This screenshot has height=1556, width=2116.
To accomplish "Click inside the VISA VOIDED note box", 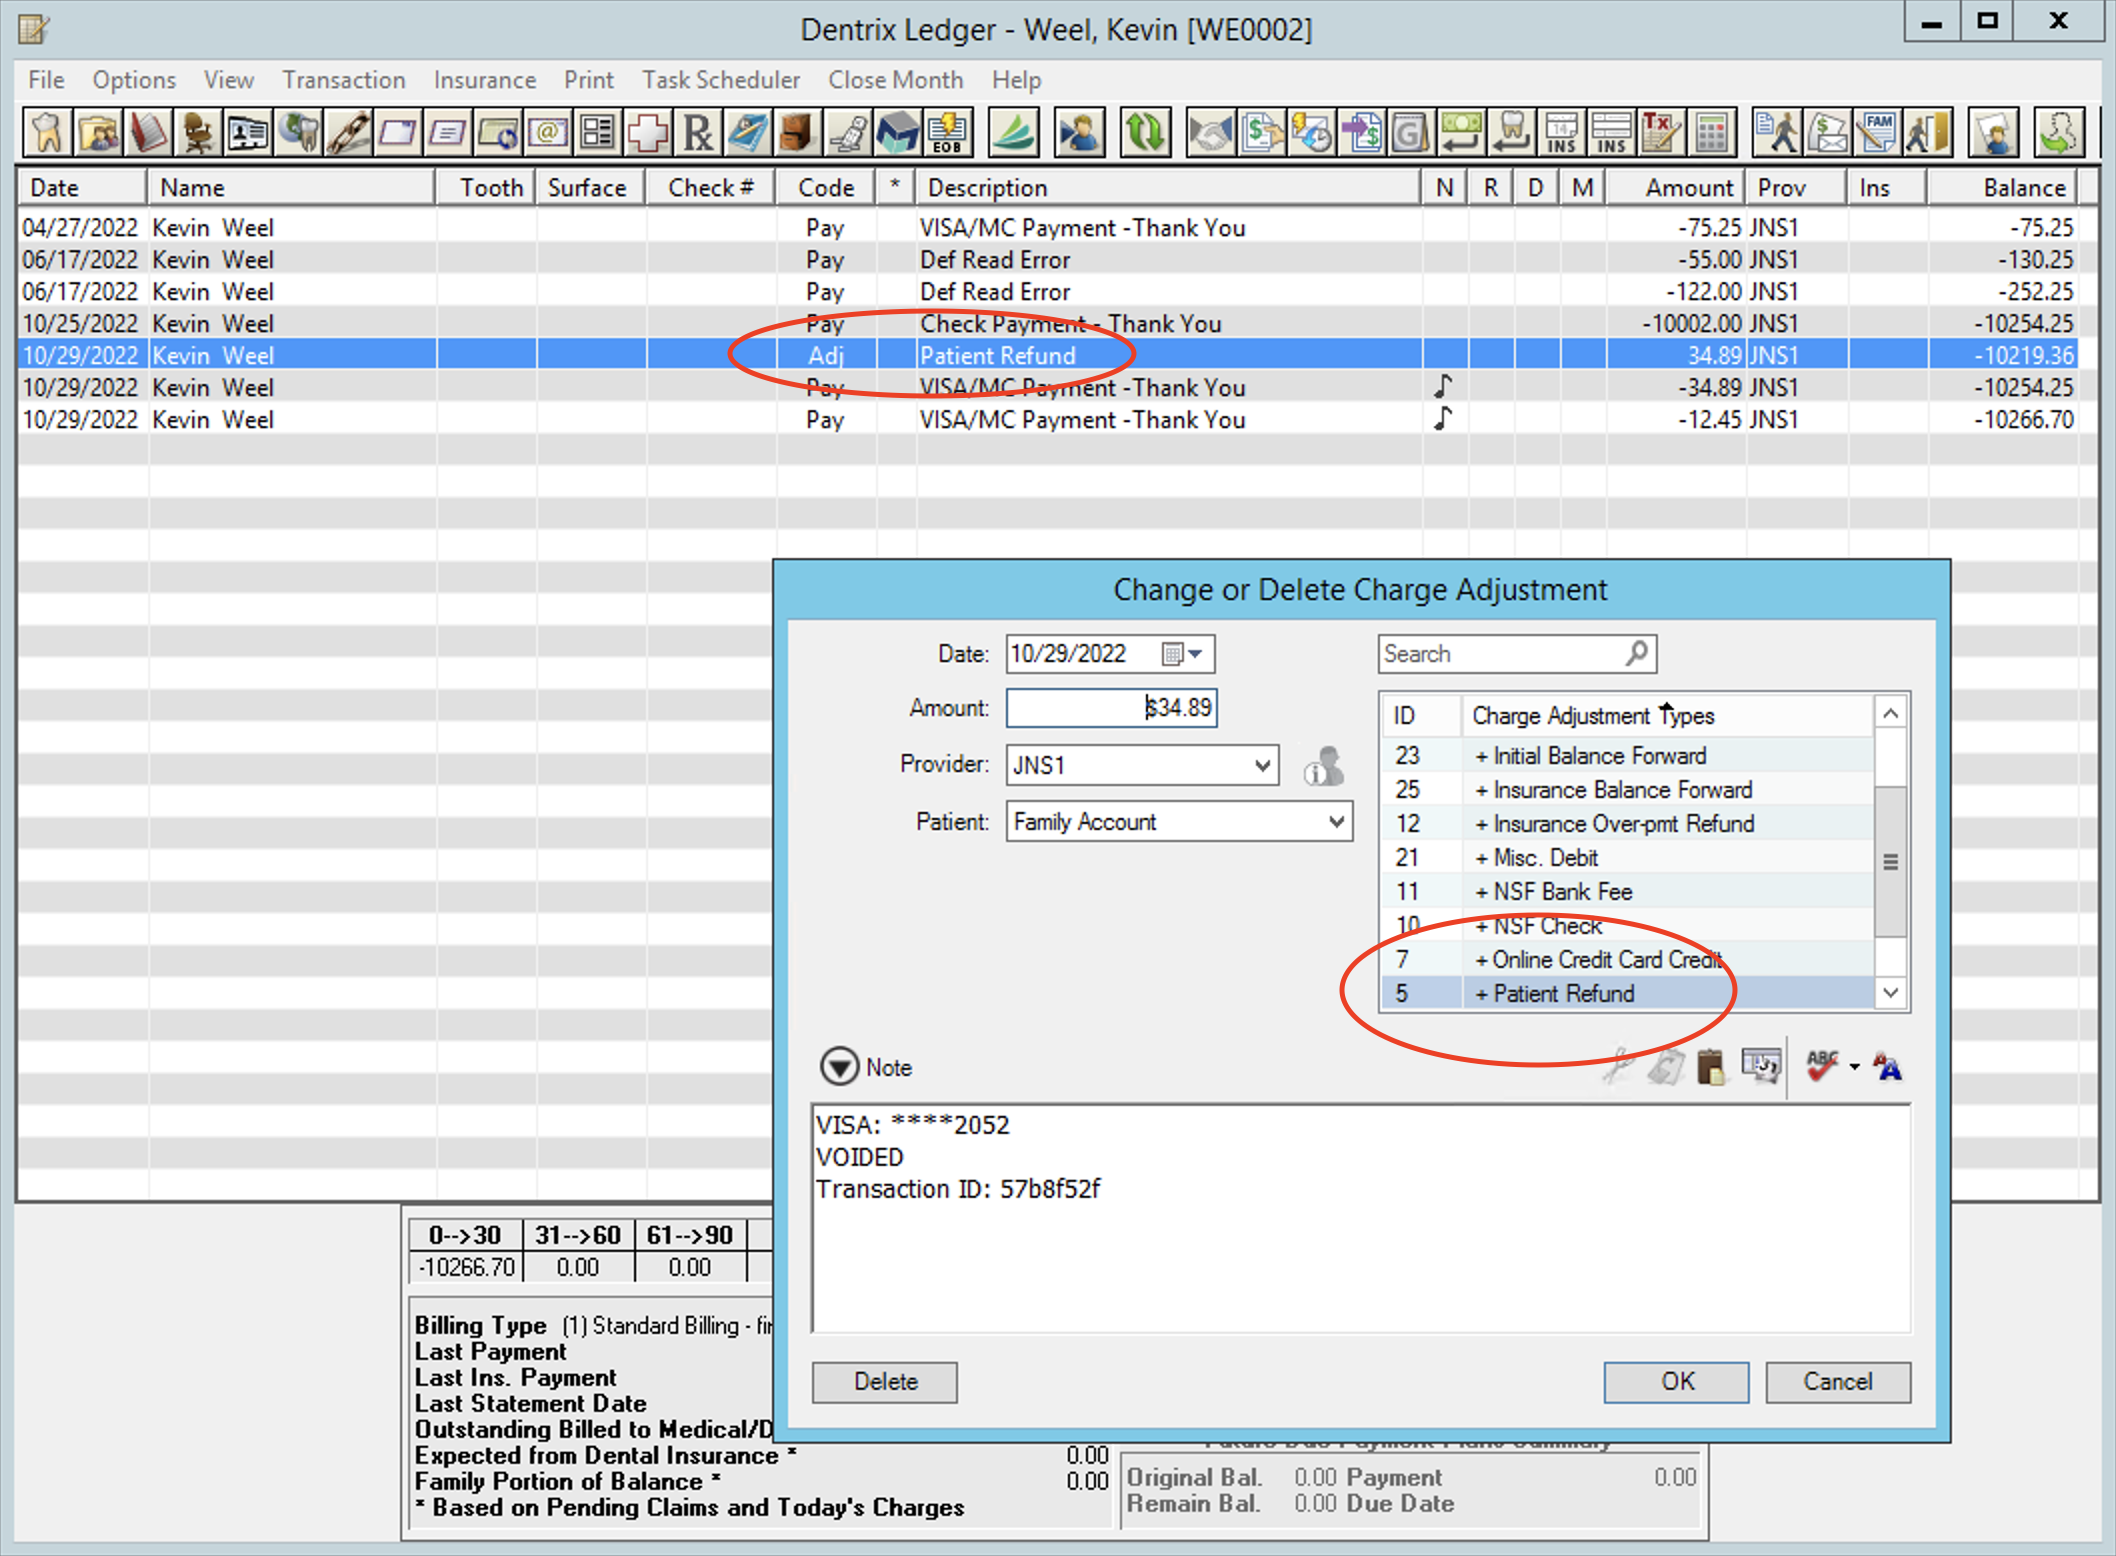I will click(1361, 1218).
